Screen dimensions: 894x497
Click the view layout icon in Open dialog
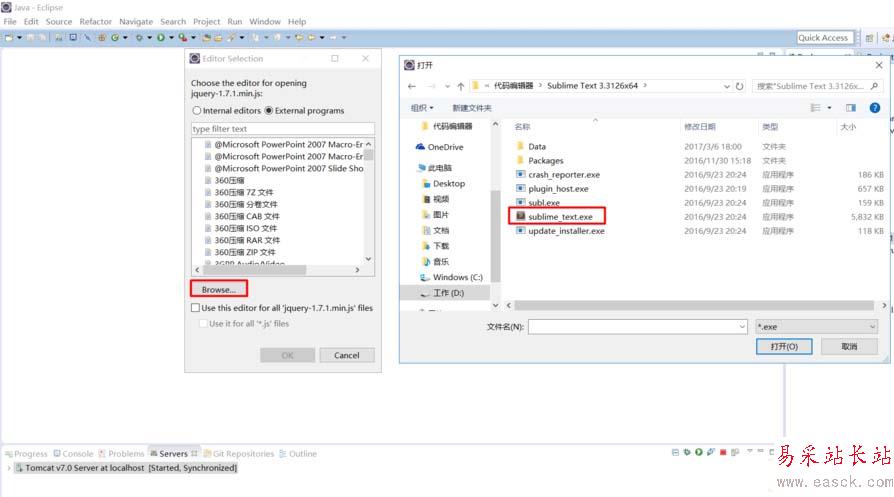[x=816, y=108]
